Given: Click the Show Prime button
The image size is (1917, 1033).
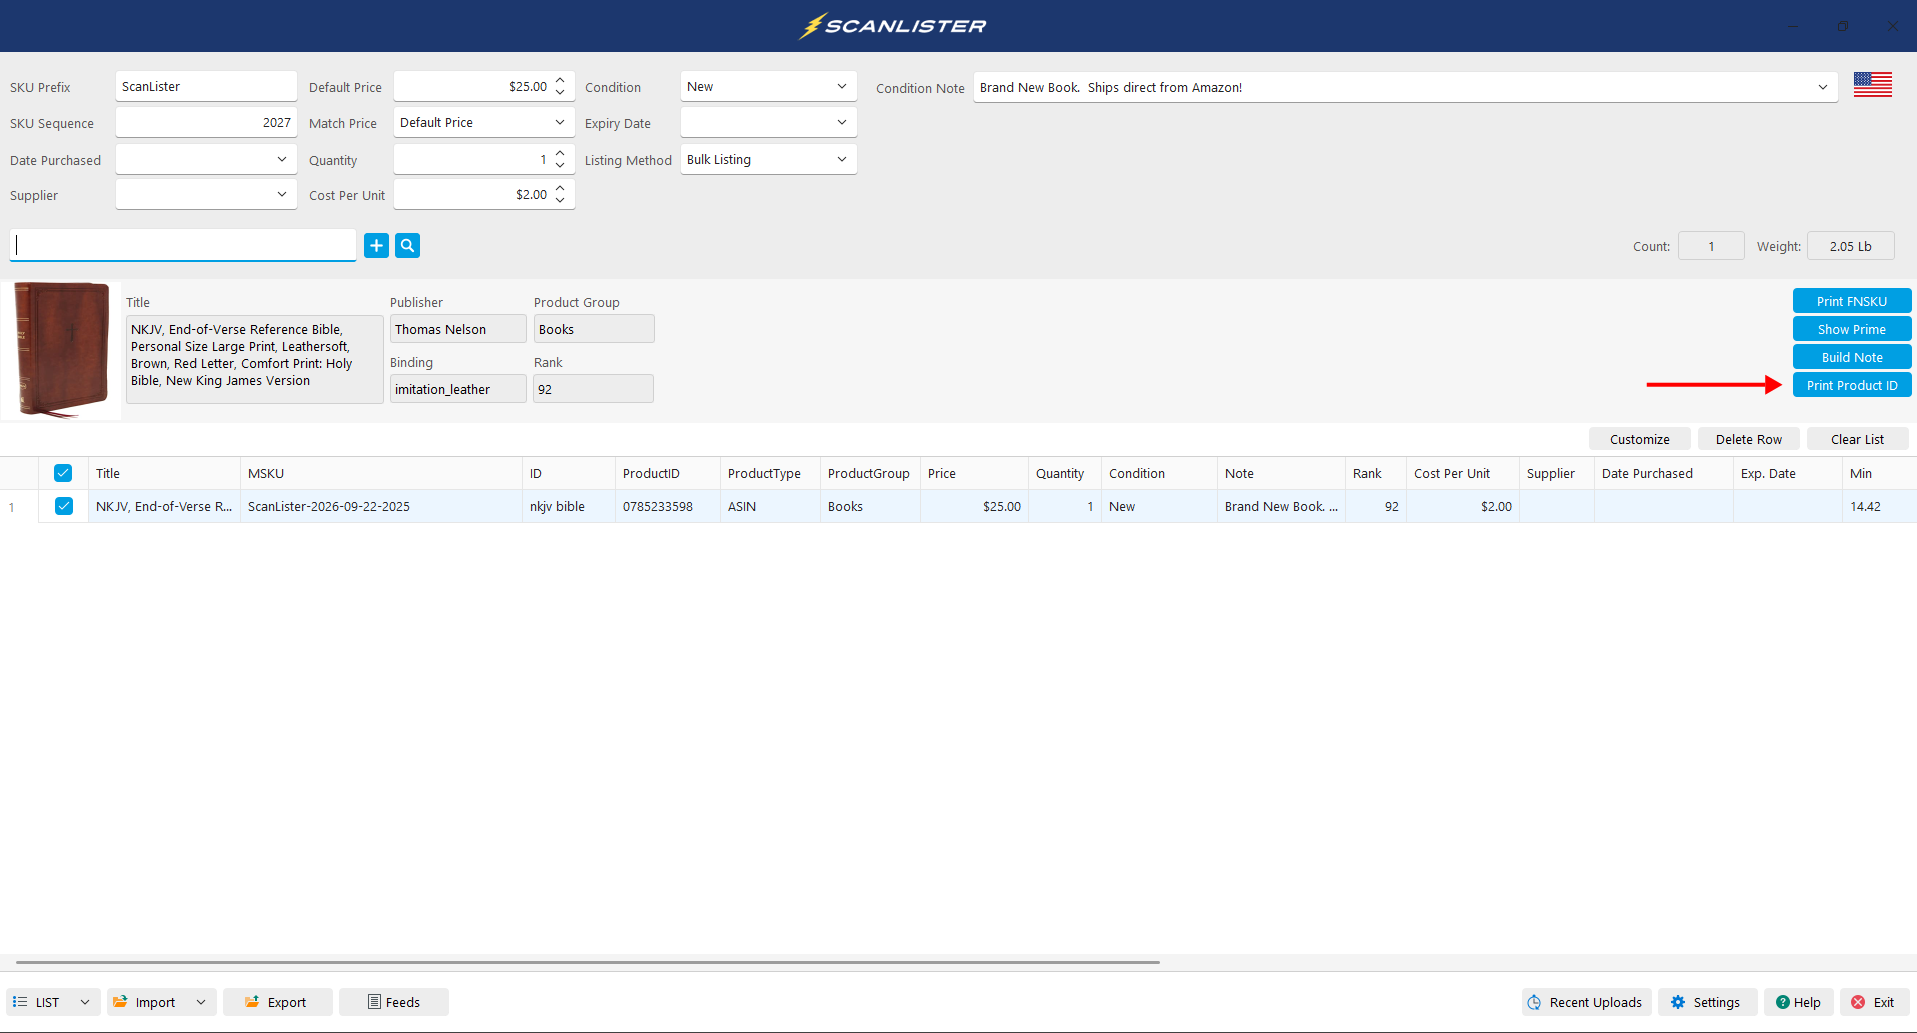Looking at the screenshot, I should 1851,329.
